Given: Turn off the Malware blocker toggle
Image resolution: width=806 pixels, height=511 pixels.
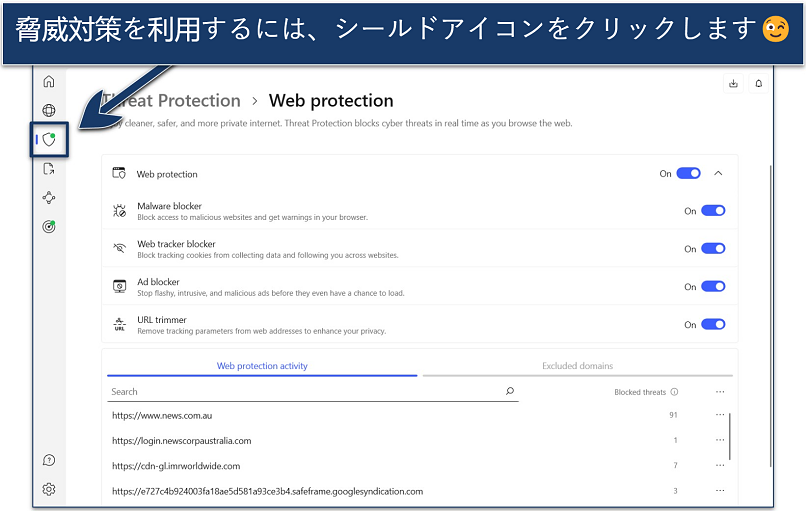Looking at the screenshot, I should click(x=713, y=211).
